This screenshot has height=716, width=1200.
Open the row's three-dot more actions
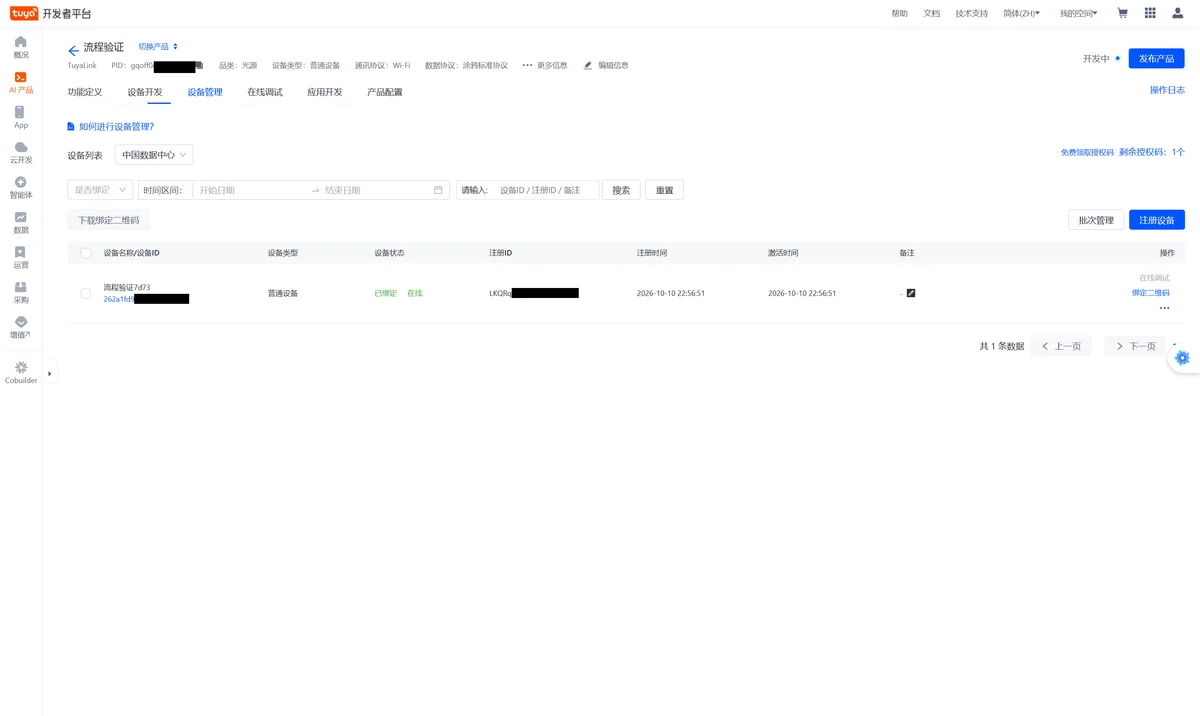(x=1164, y=308)
